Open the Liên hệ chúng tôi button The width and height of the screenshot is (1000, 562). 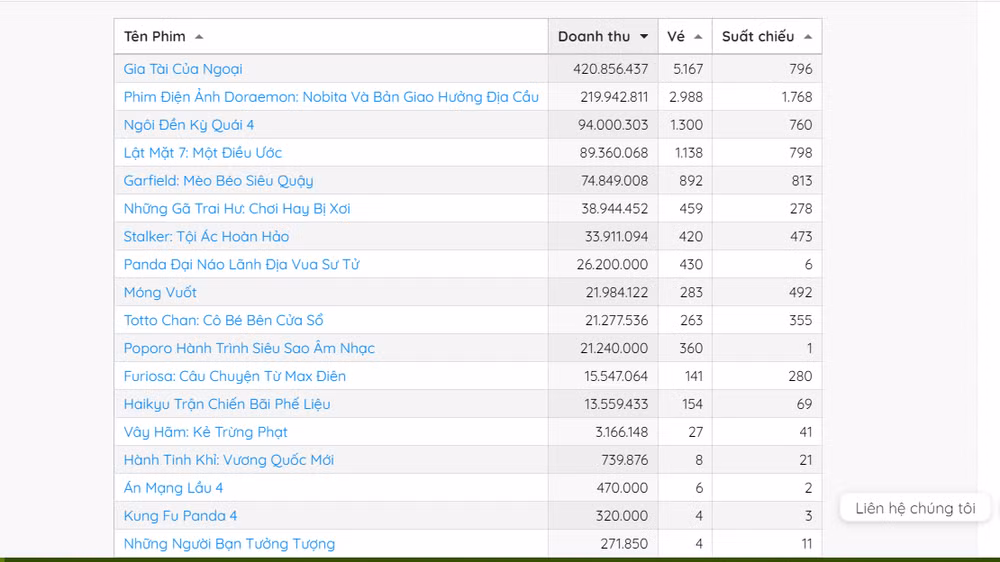click(915, 508)
